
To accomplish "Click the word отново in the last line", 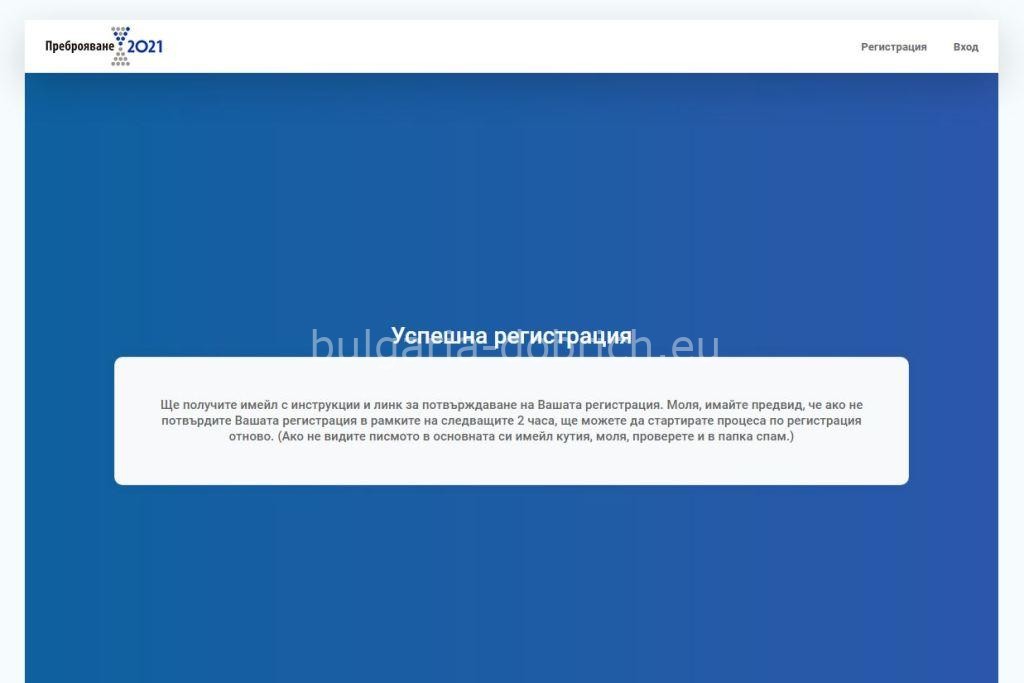I will (x=251, y=436).
